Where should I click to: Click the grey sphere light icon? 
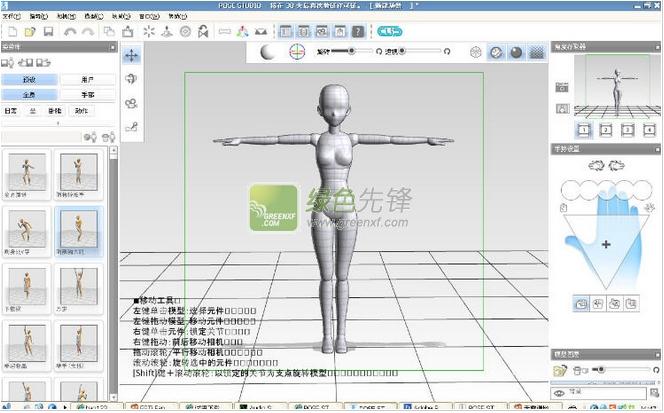tap(267, 52)
